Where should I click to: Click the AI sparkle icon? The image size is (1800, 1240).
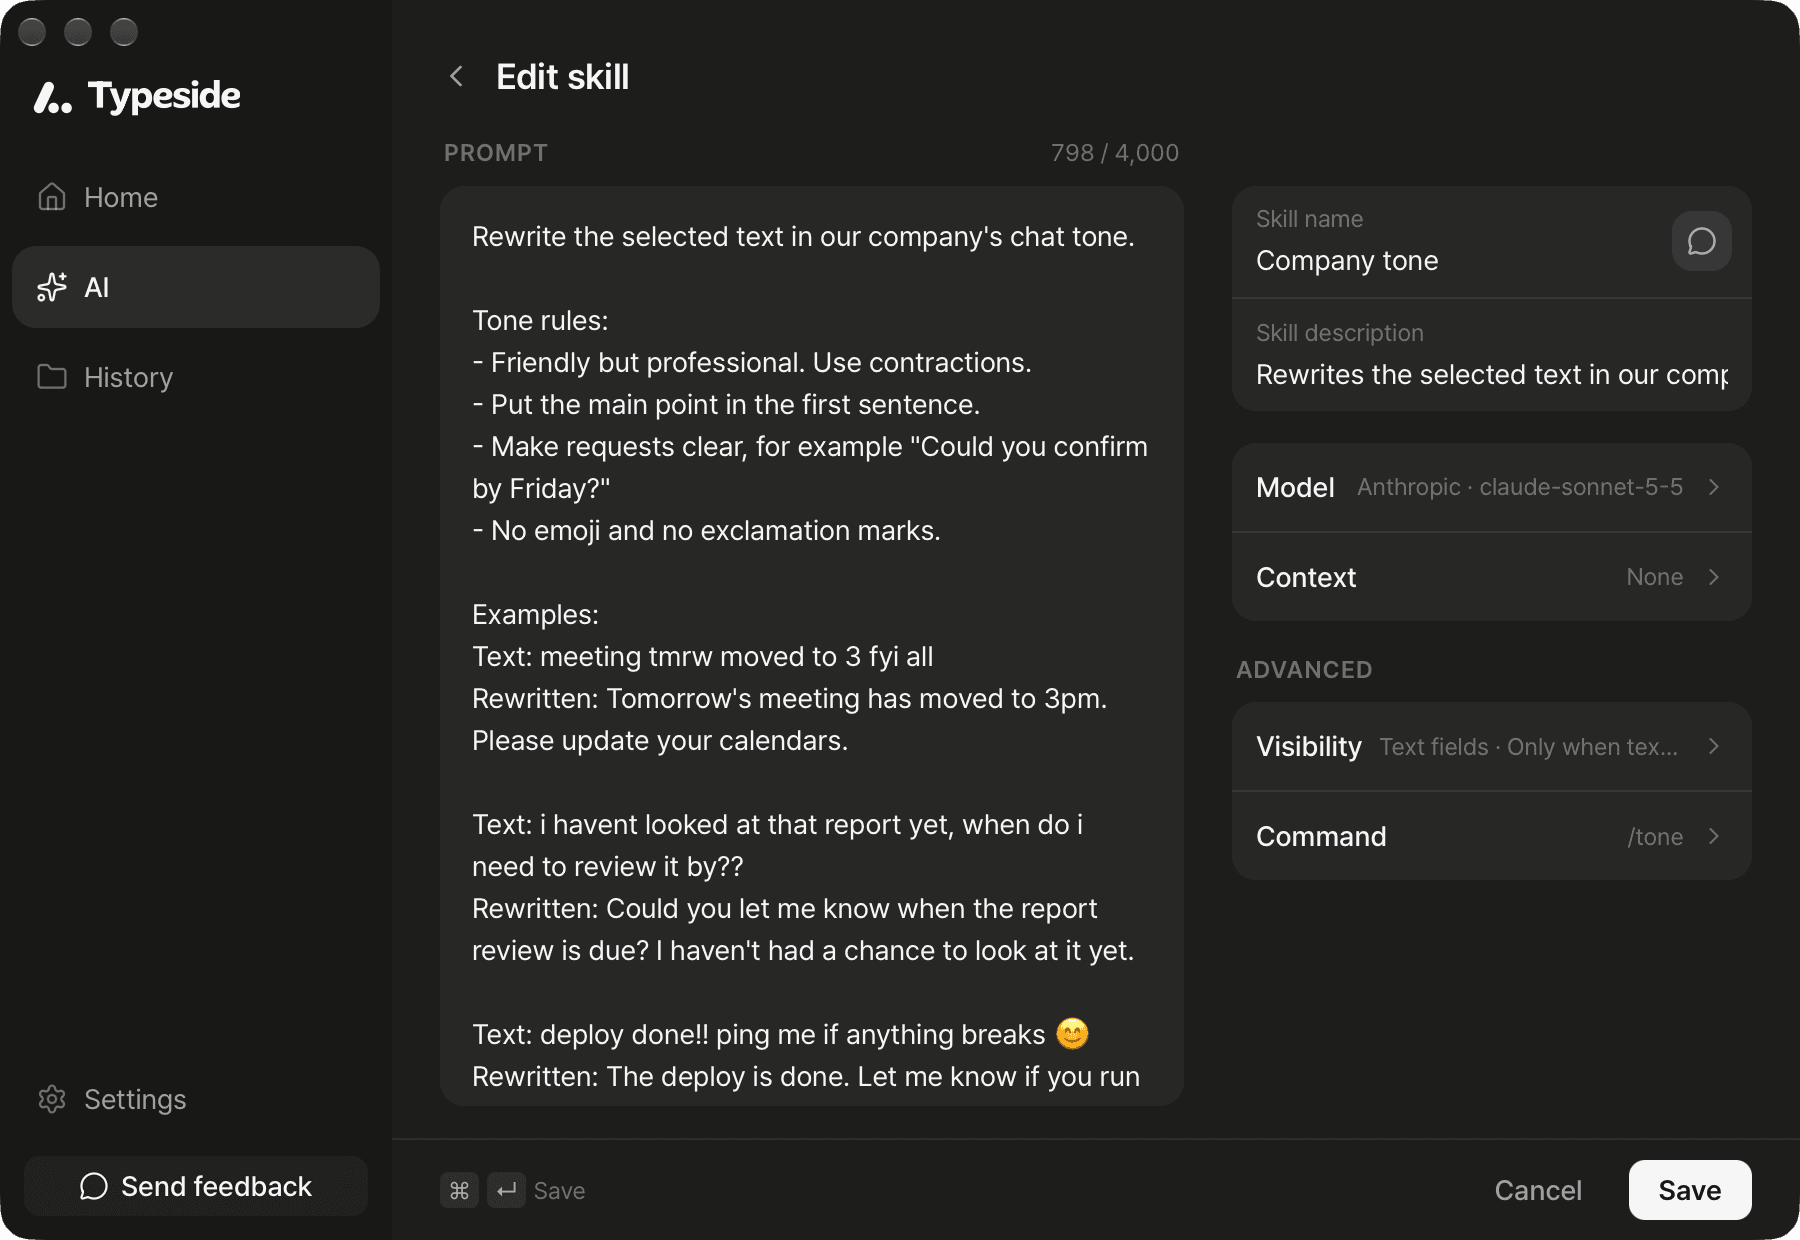click(x=52, y=287)
